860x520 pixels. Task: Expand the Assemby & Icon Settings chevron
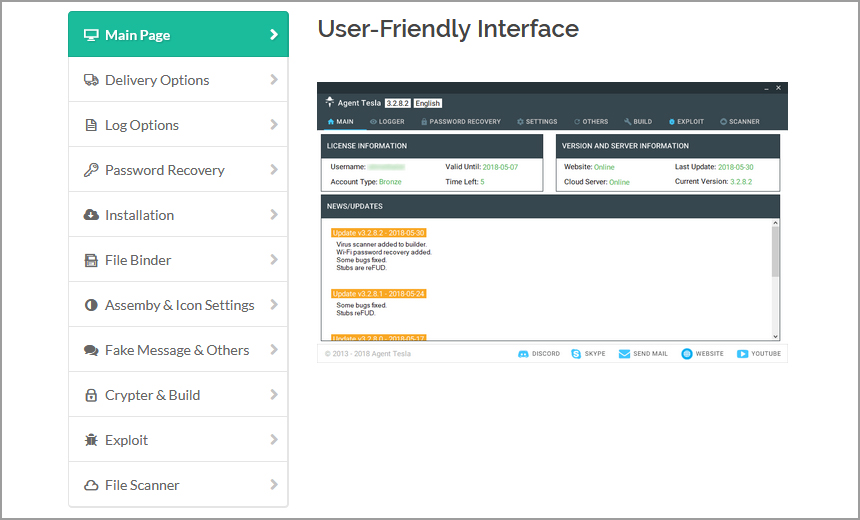[x=274, y=305]
